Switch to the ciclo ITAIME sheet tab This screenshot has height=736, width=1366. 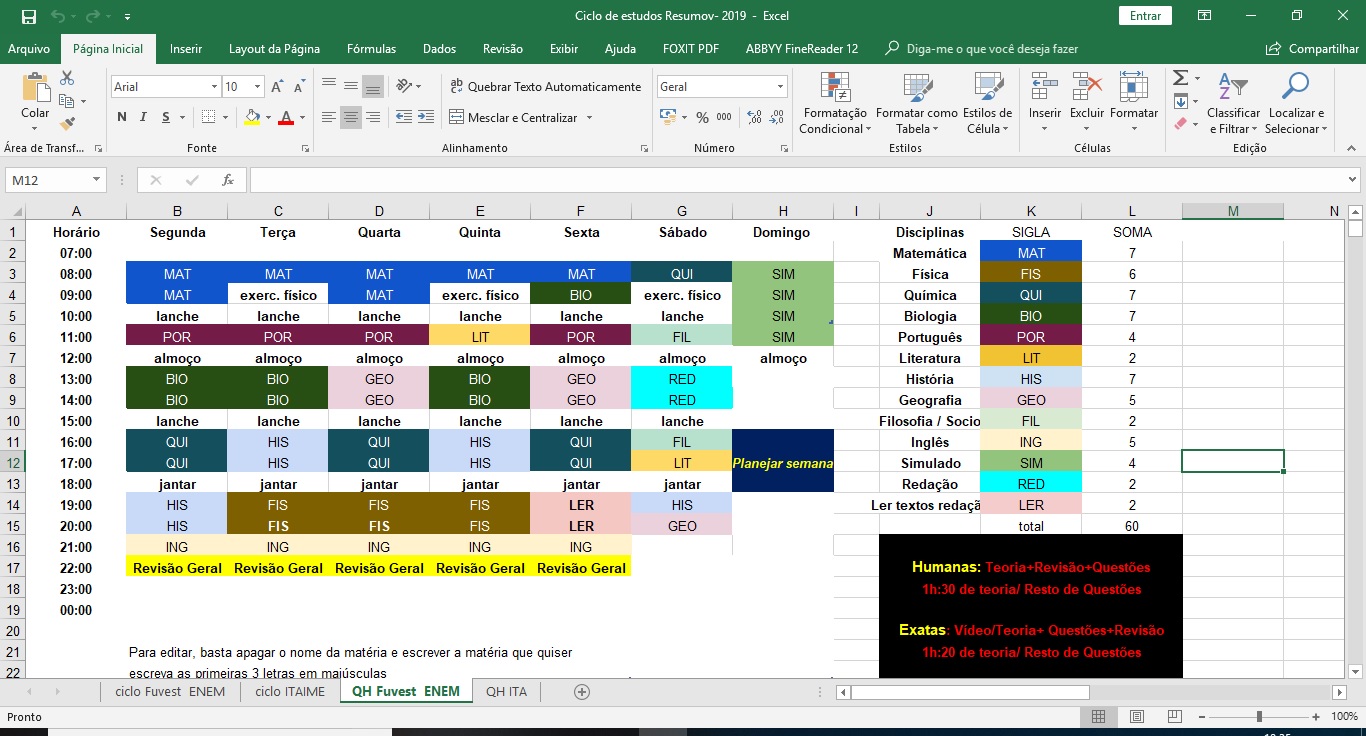tap(289, 692)
